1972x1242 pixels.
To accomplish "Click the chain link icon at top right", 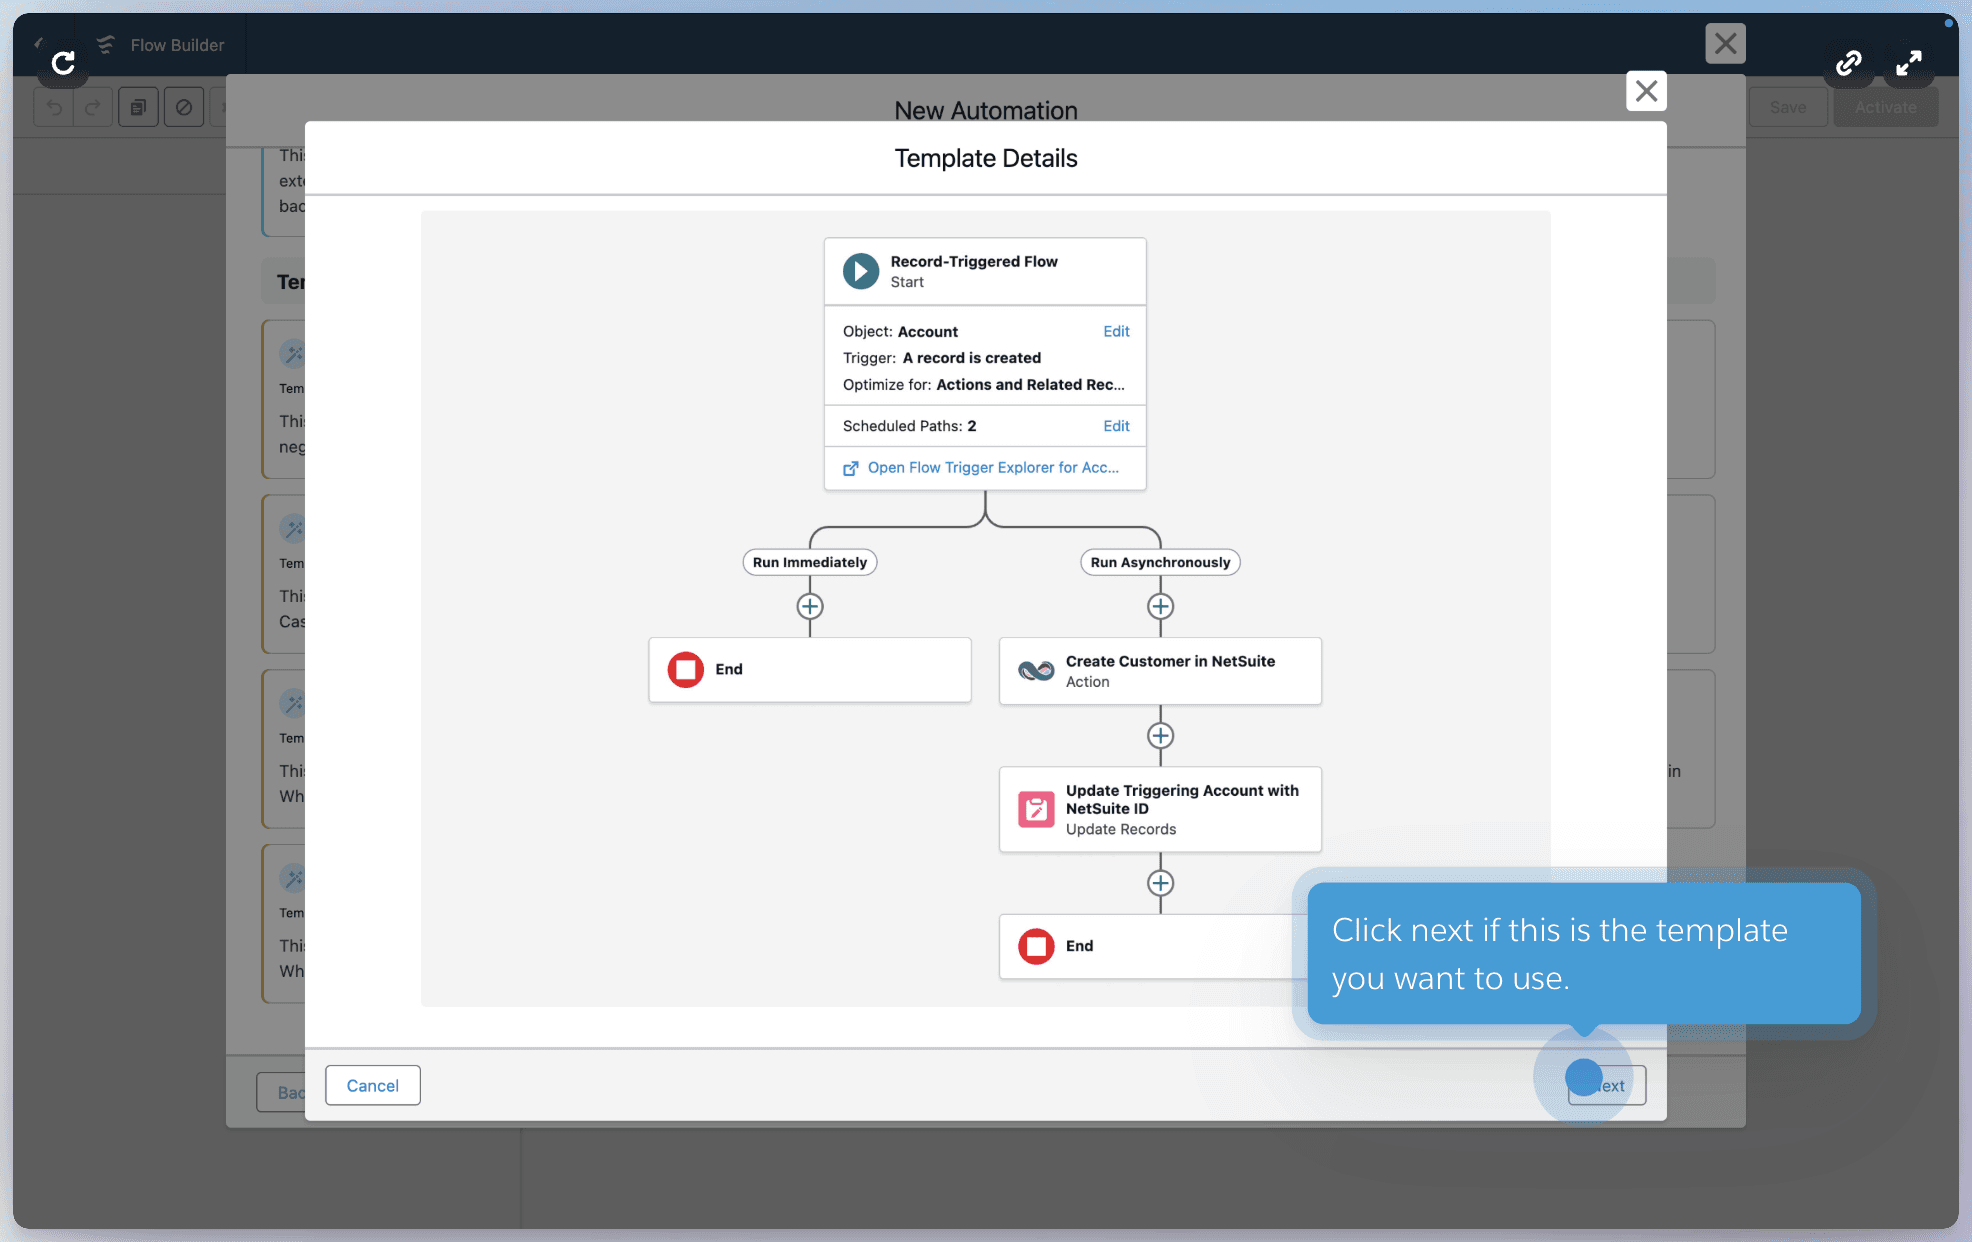I will pos(1848,63).
